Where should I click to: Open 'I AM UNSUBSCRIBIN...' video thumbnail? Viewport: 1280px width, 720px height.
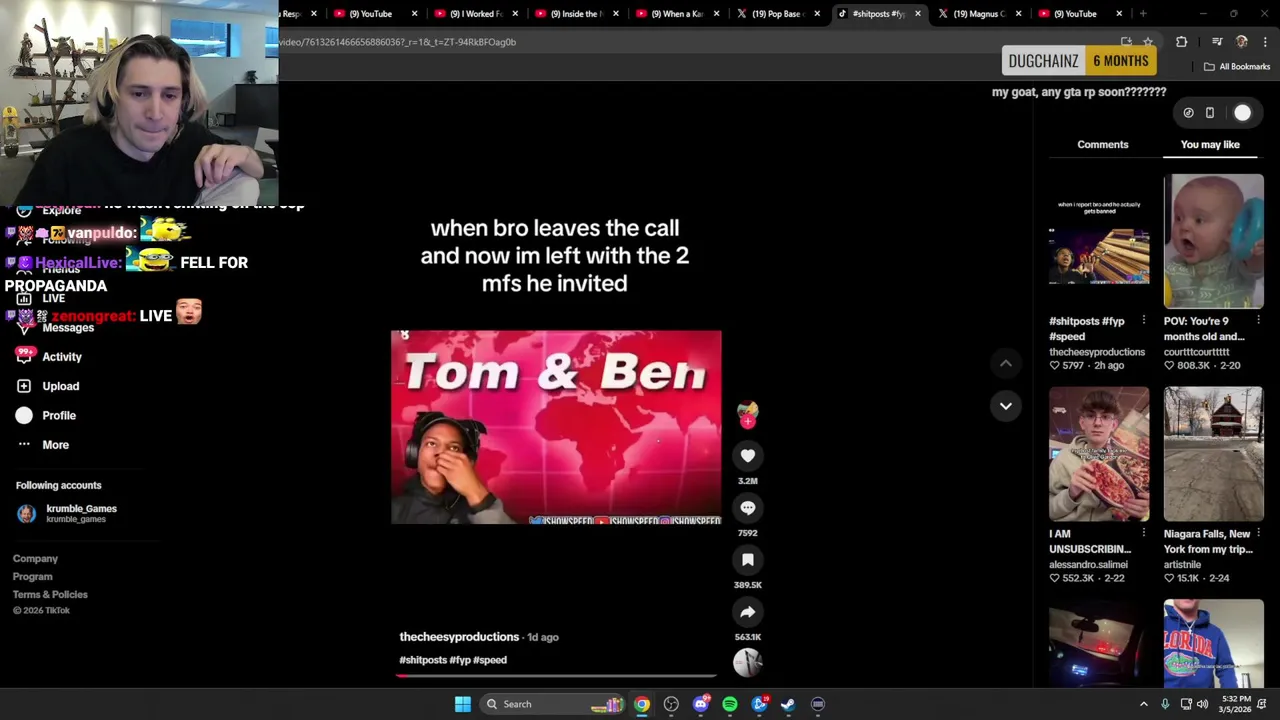pos(1099,454)
